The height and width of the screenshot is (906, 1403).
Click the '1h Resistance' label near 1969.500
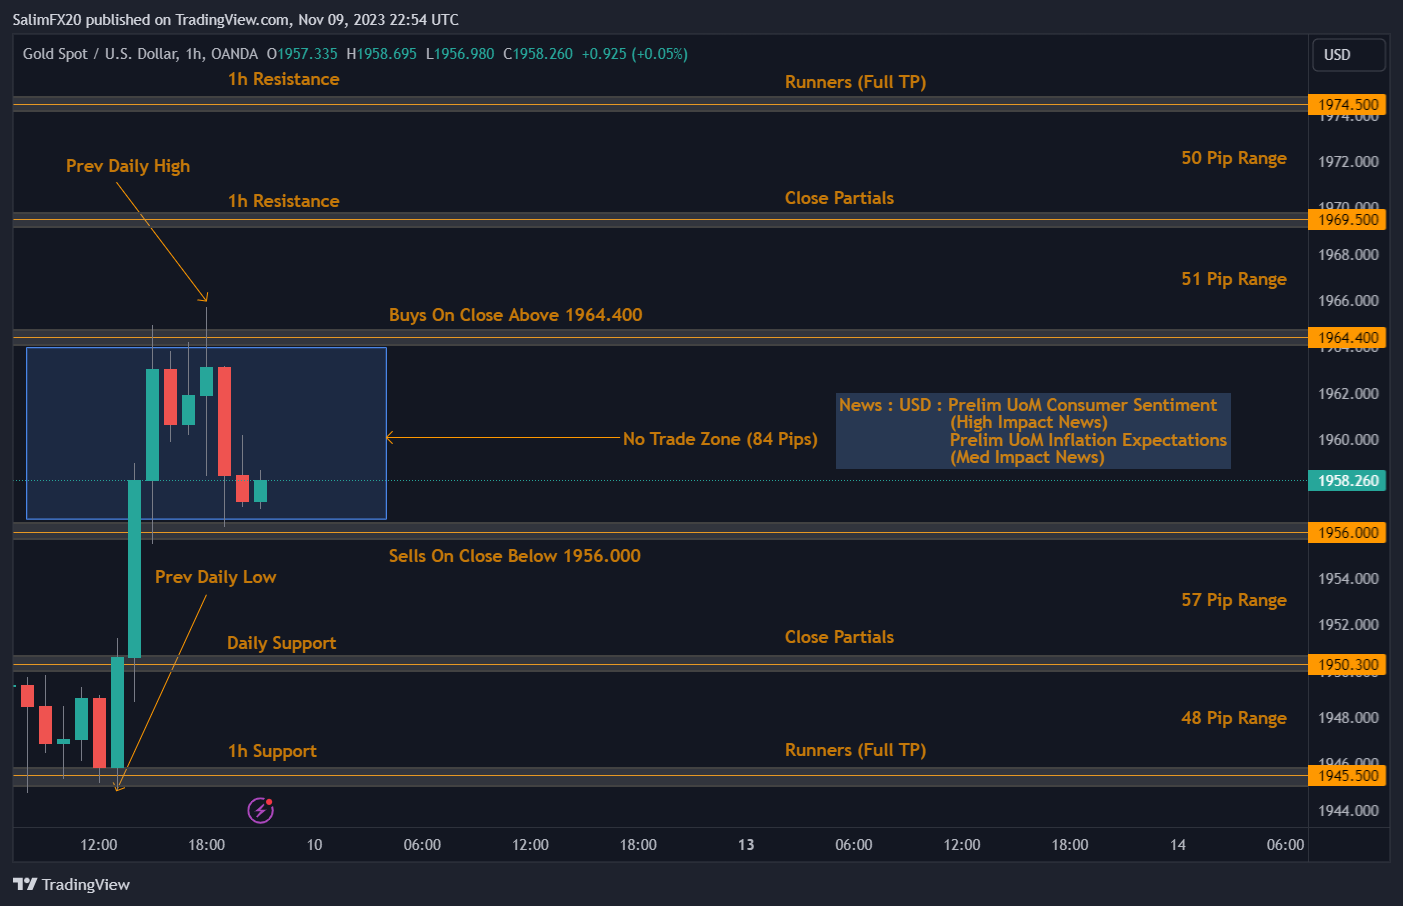(x=283, y=201)
